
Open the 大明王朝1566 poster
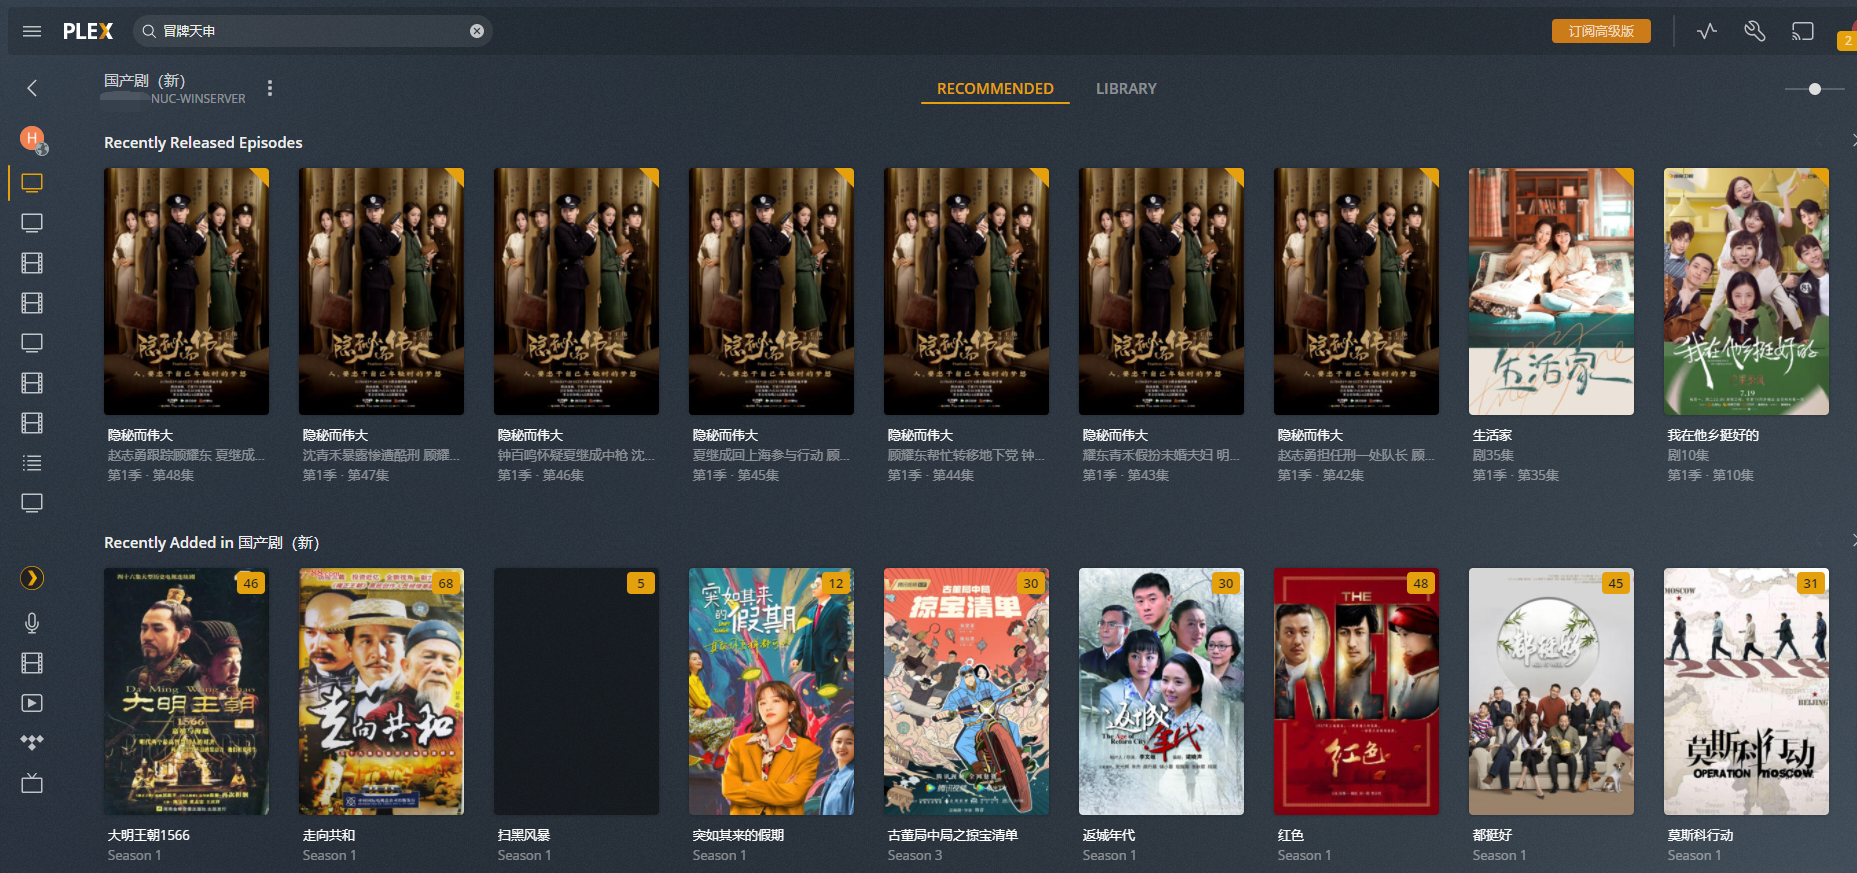186,691
